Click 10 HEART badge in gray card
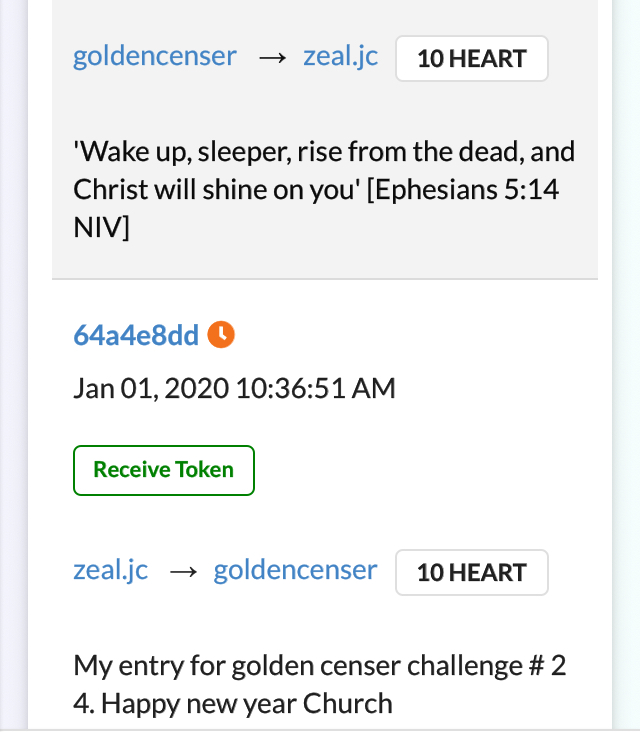 [472, 58]
